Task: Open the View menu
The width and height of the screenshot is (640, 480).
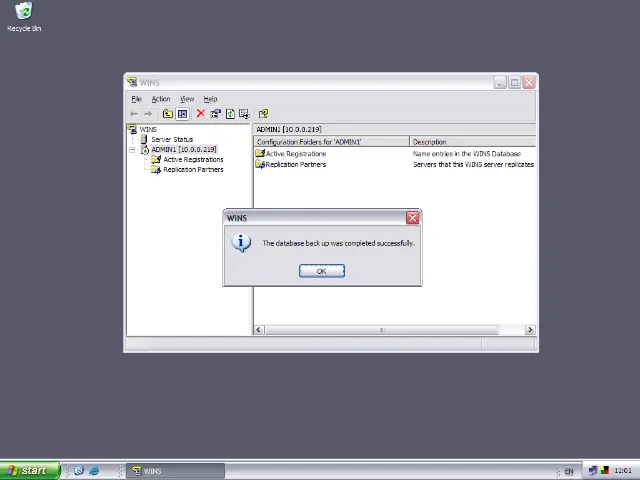Action: (x=187, y=99)
